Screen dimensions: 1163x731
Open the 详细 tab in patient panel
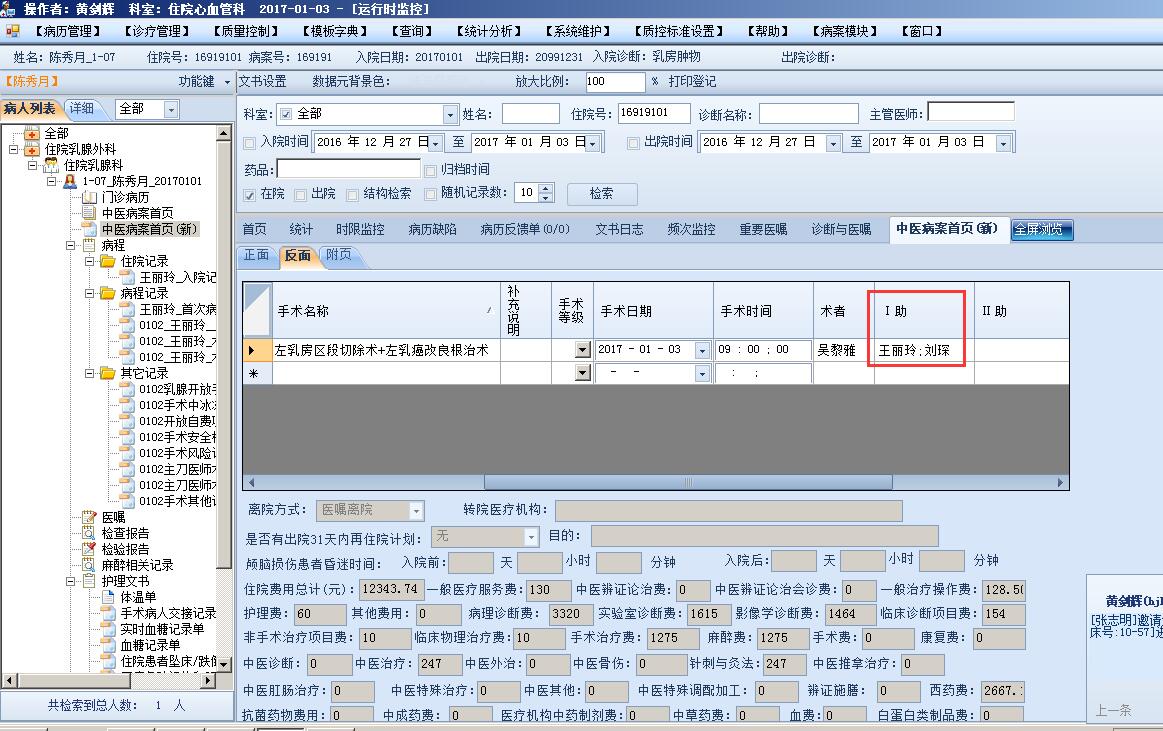[x=82, y=108]
